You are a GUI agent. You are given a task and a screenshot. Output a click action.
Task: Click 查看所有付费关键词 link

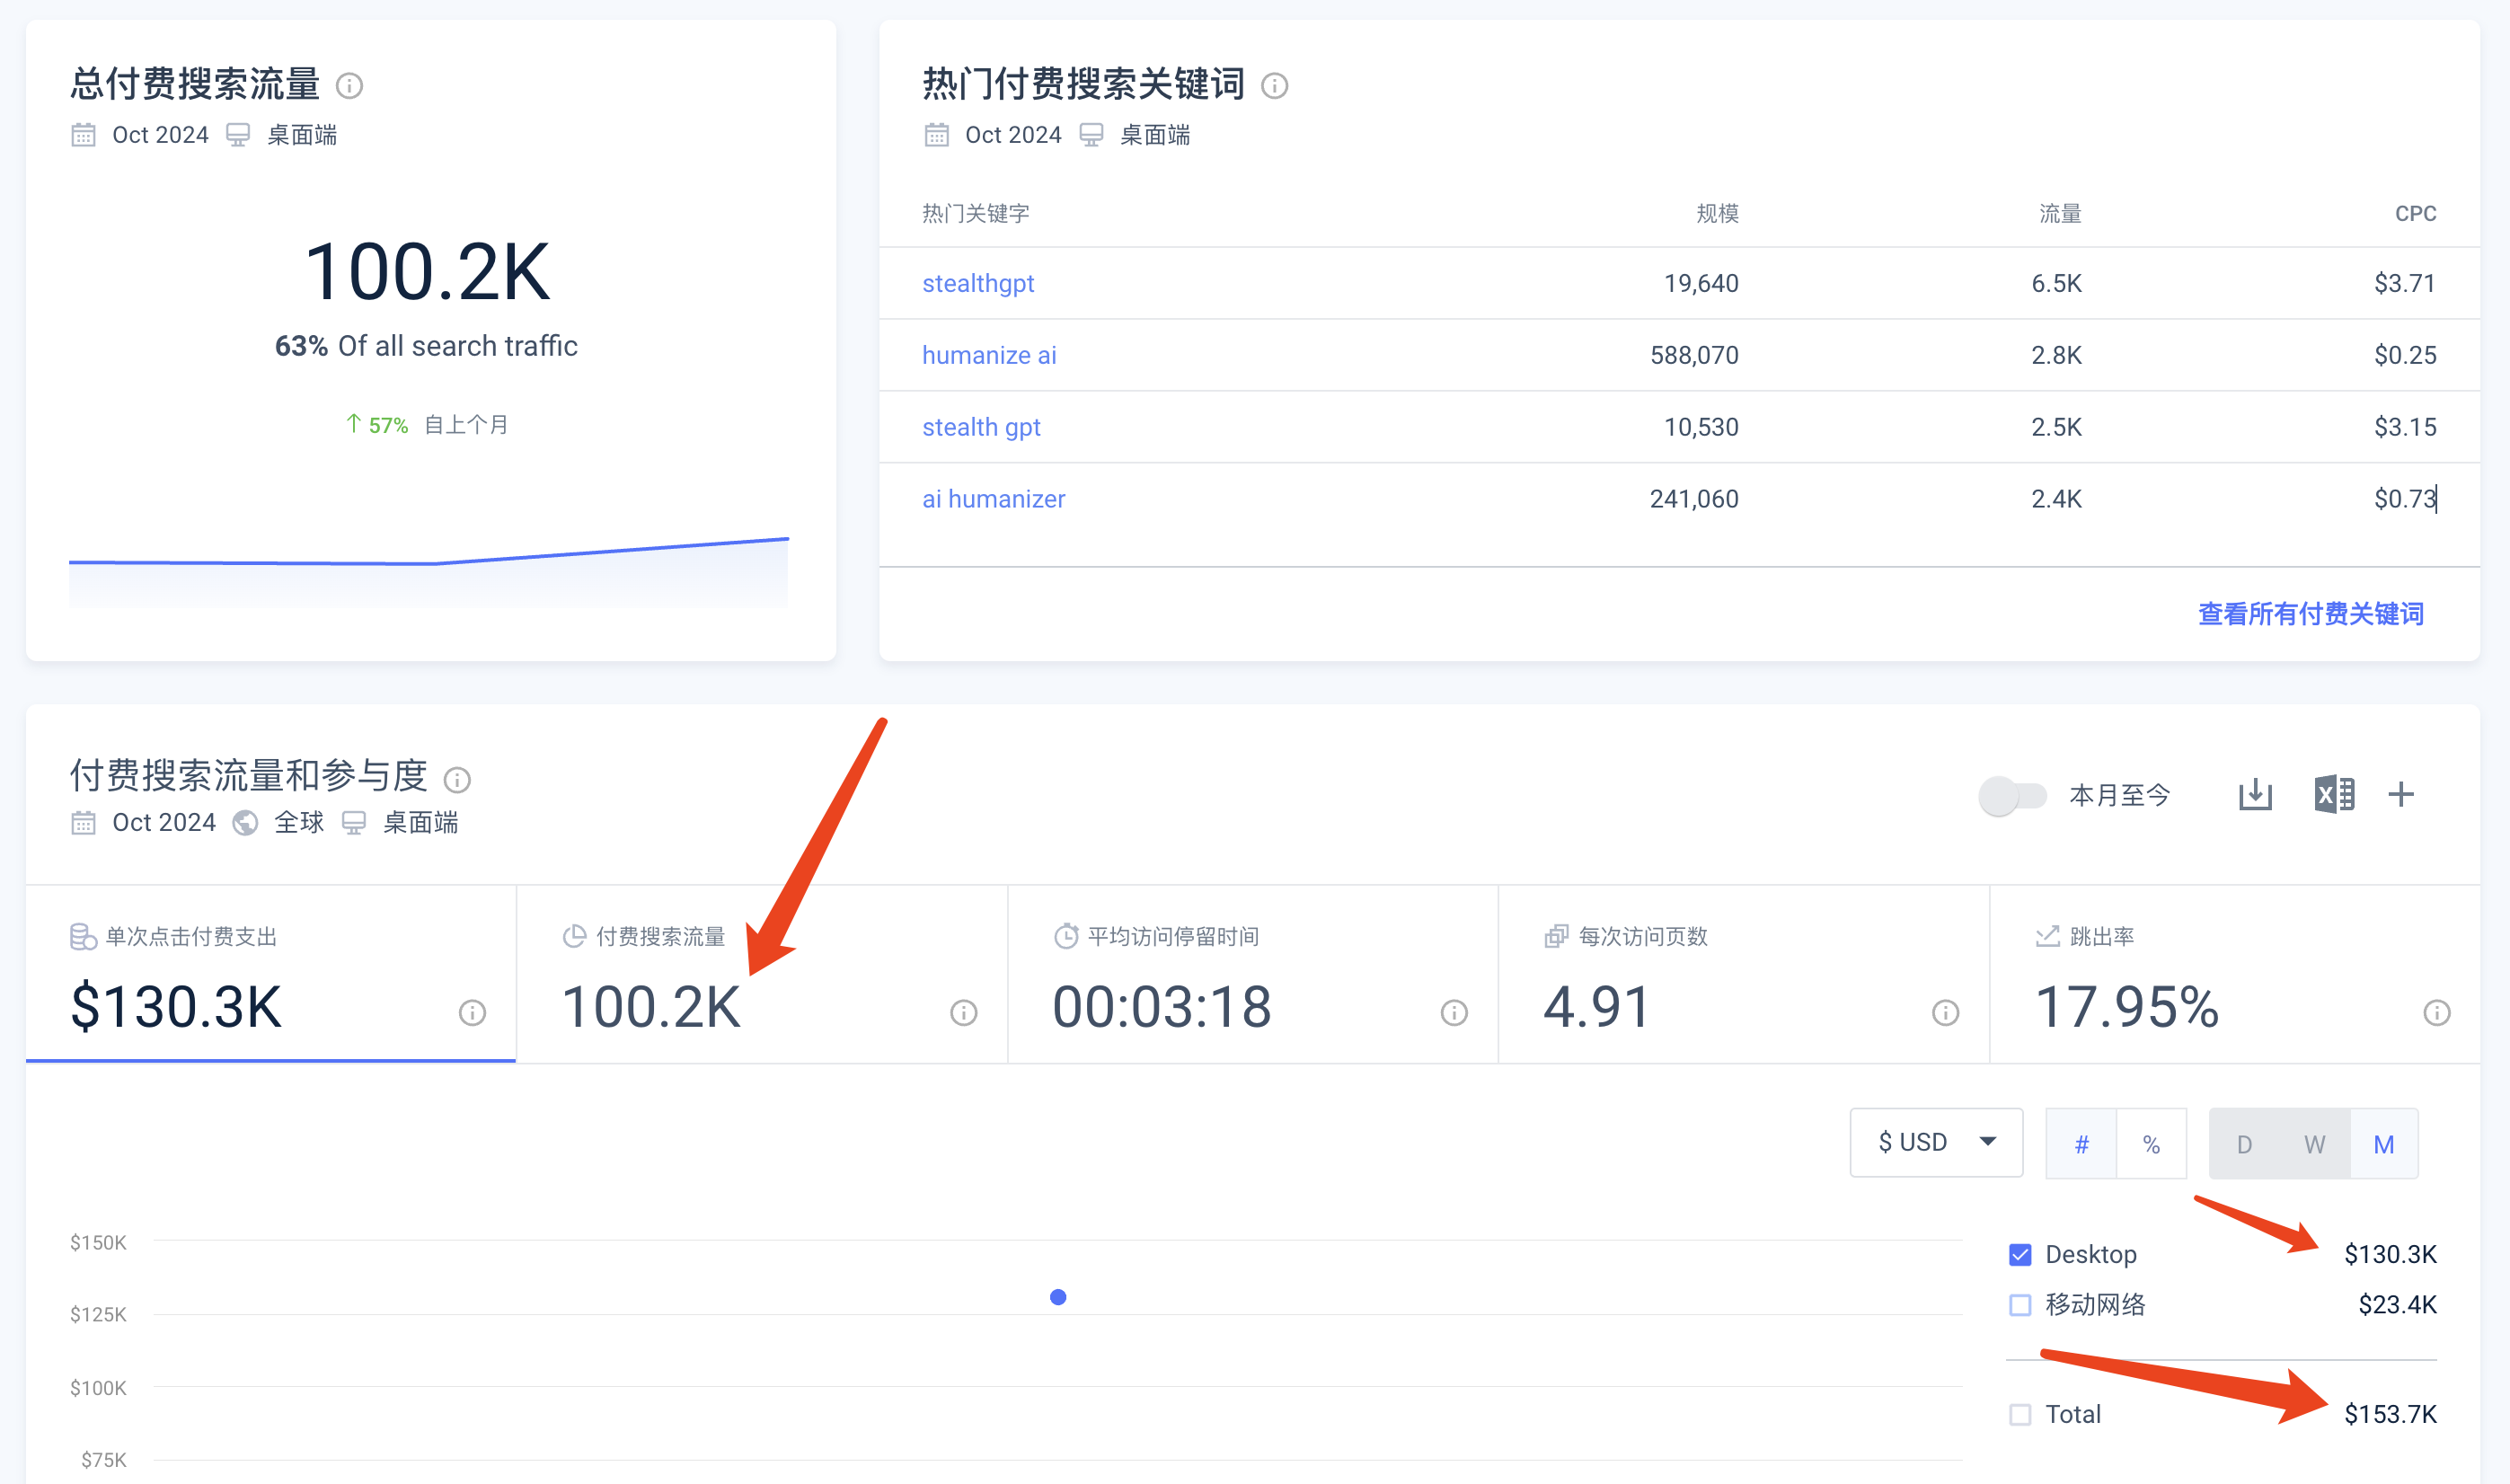pyautogui.click(x=2311, y=614)
